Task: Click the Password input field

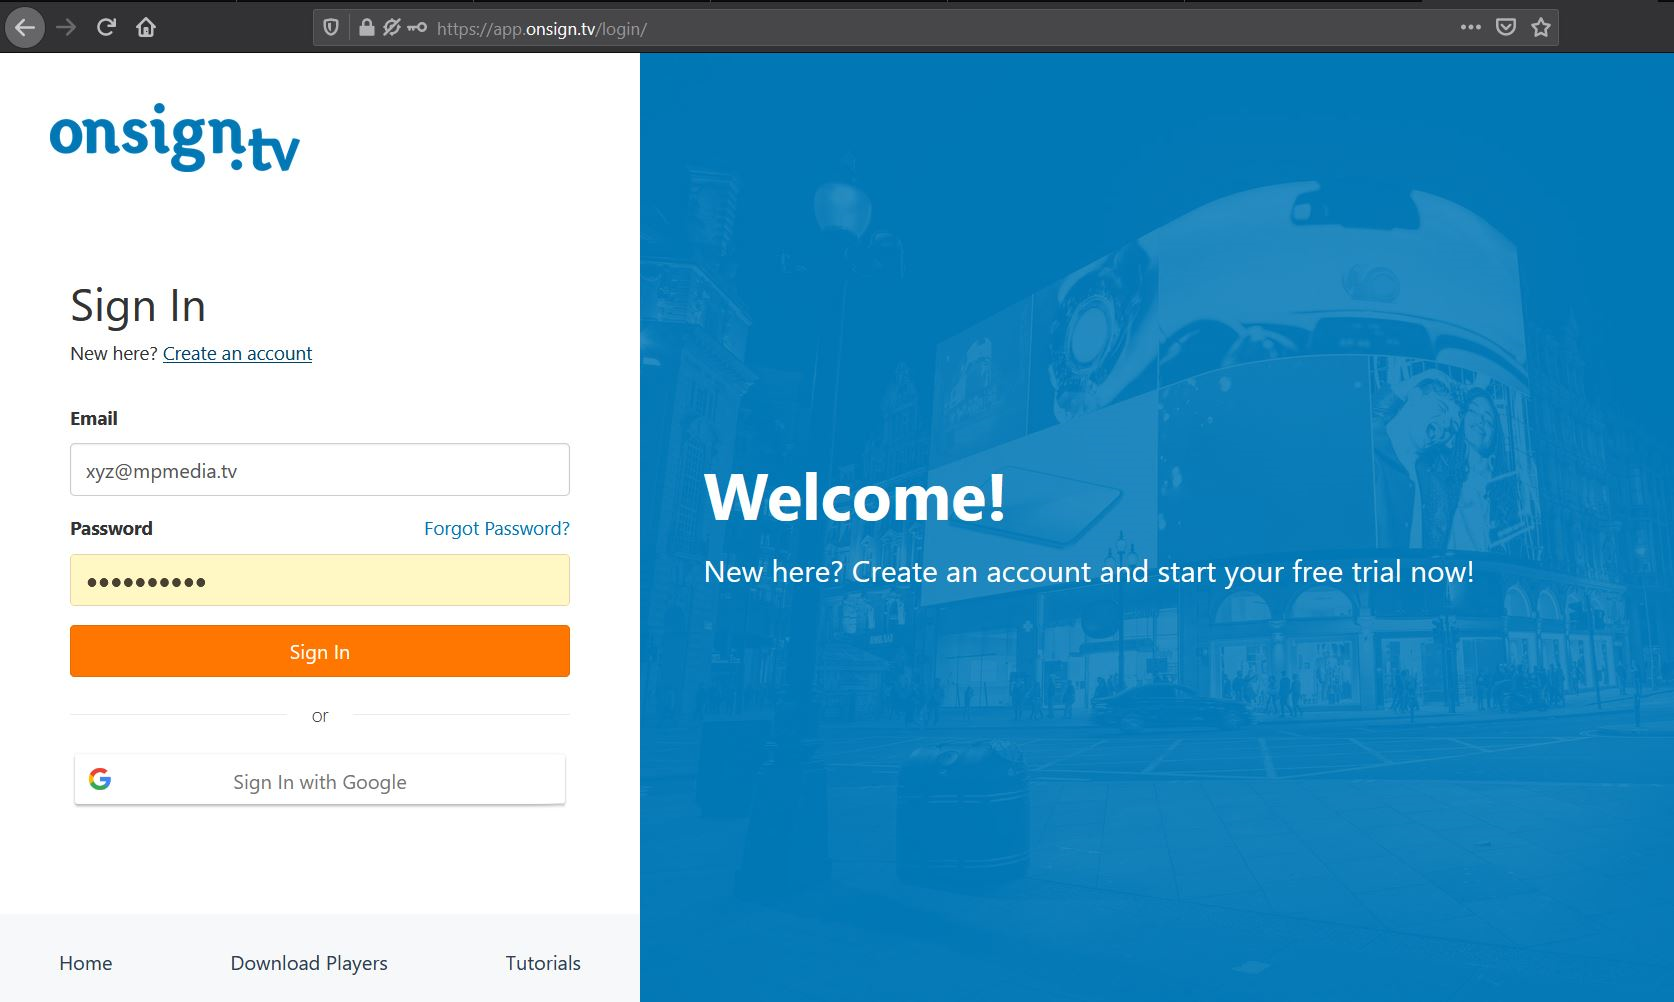Action: 320,580
